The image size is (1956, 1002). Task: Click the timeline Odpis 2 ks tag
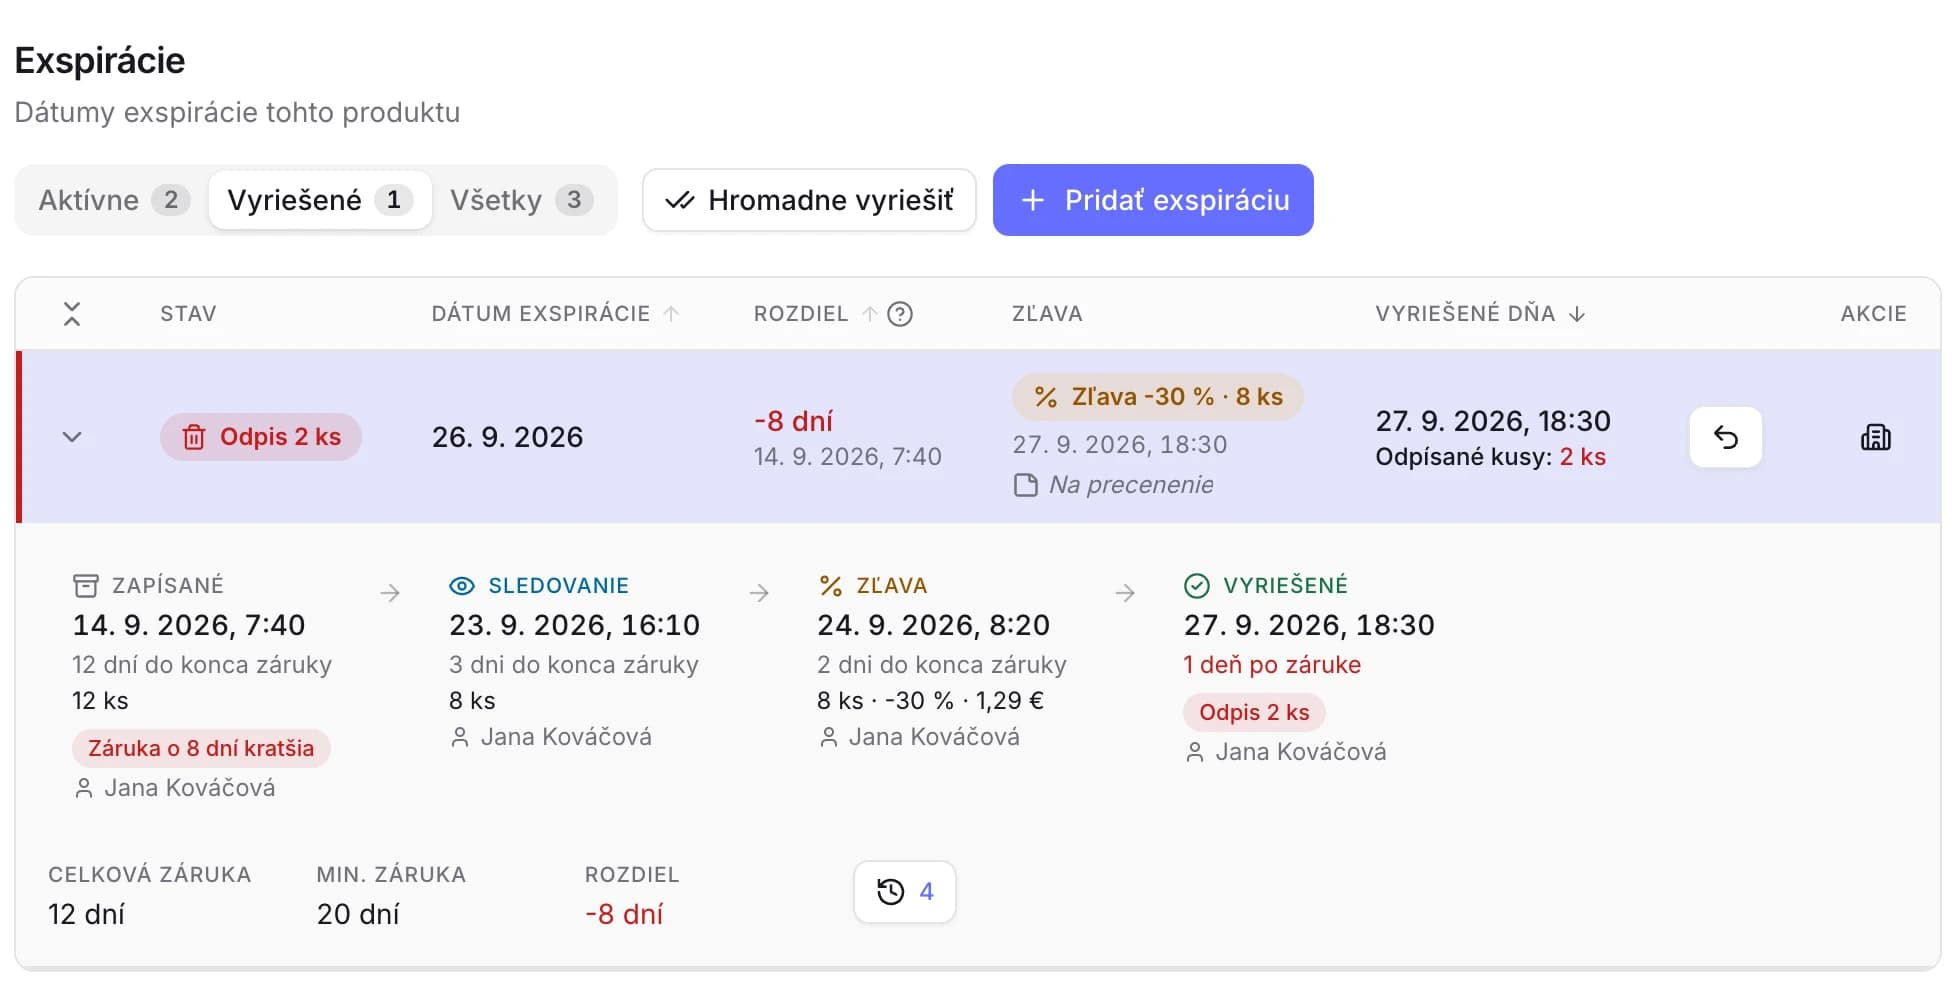coord(1254,712)
